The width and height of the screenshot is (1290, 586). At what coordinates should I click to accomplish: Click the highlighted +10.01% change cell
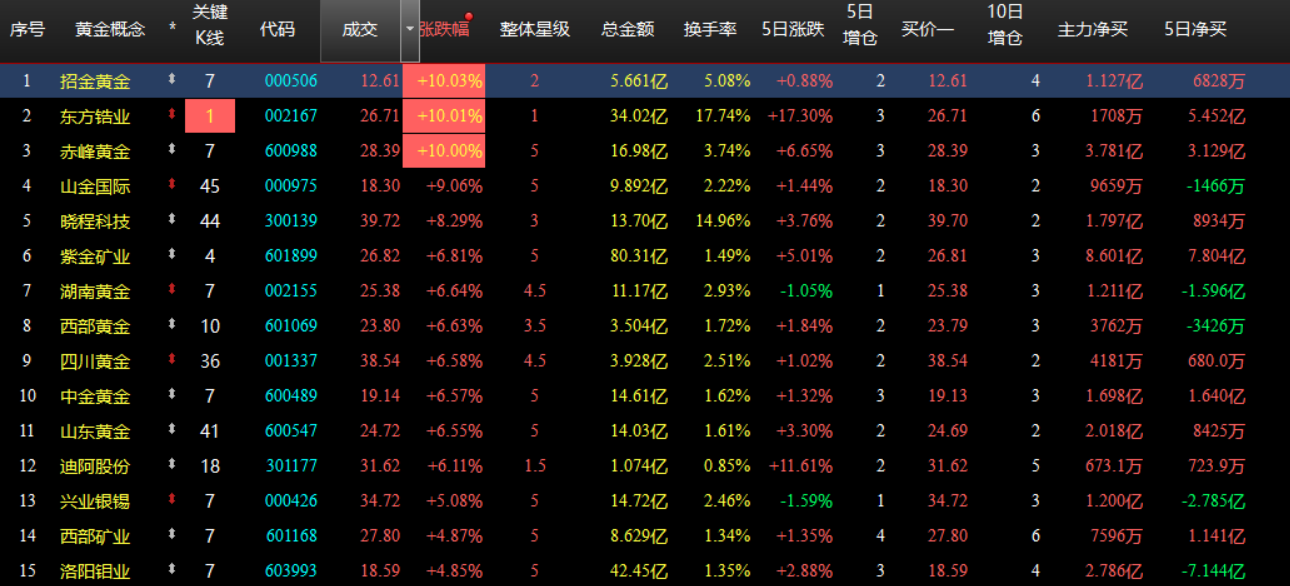click(444, 116)
